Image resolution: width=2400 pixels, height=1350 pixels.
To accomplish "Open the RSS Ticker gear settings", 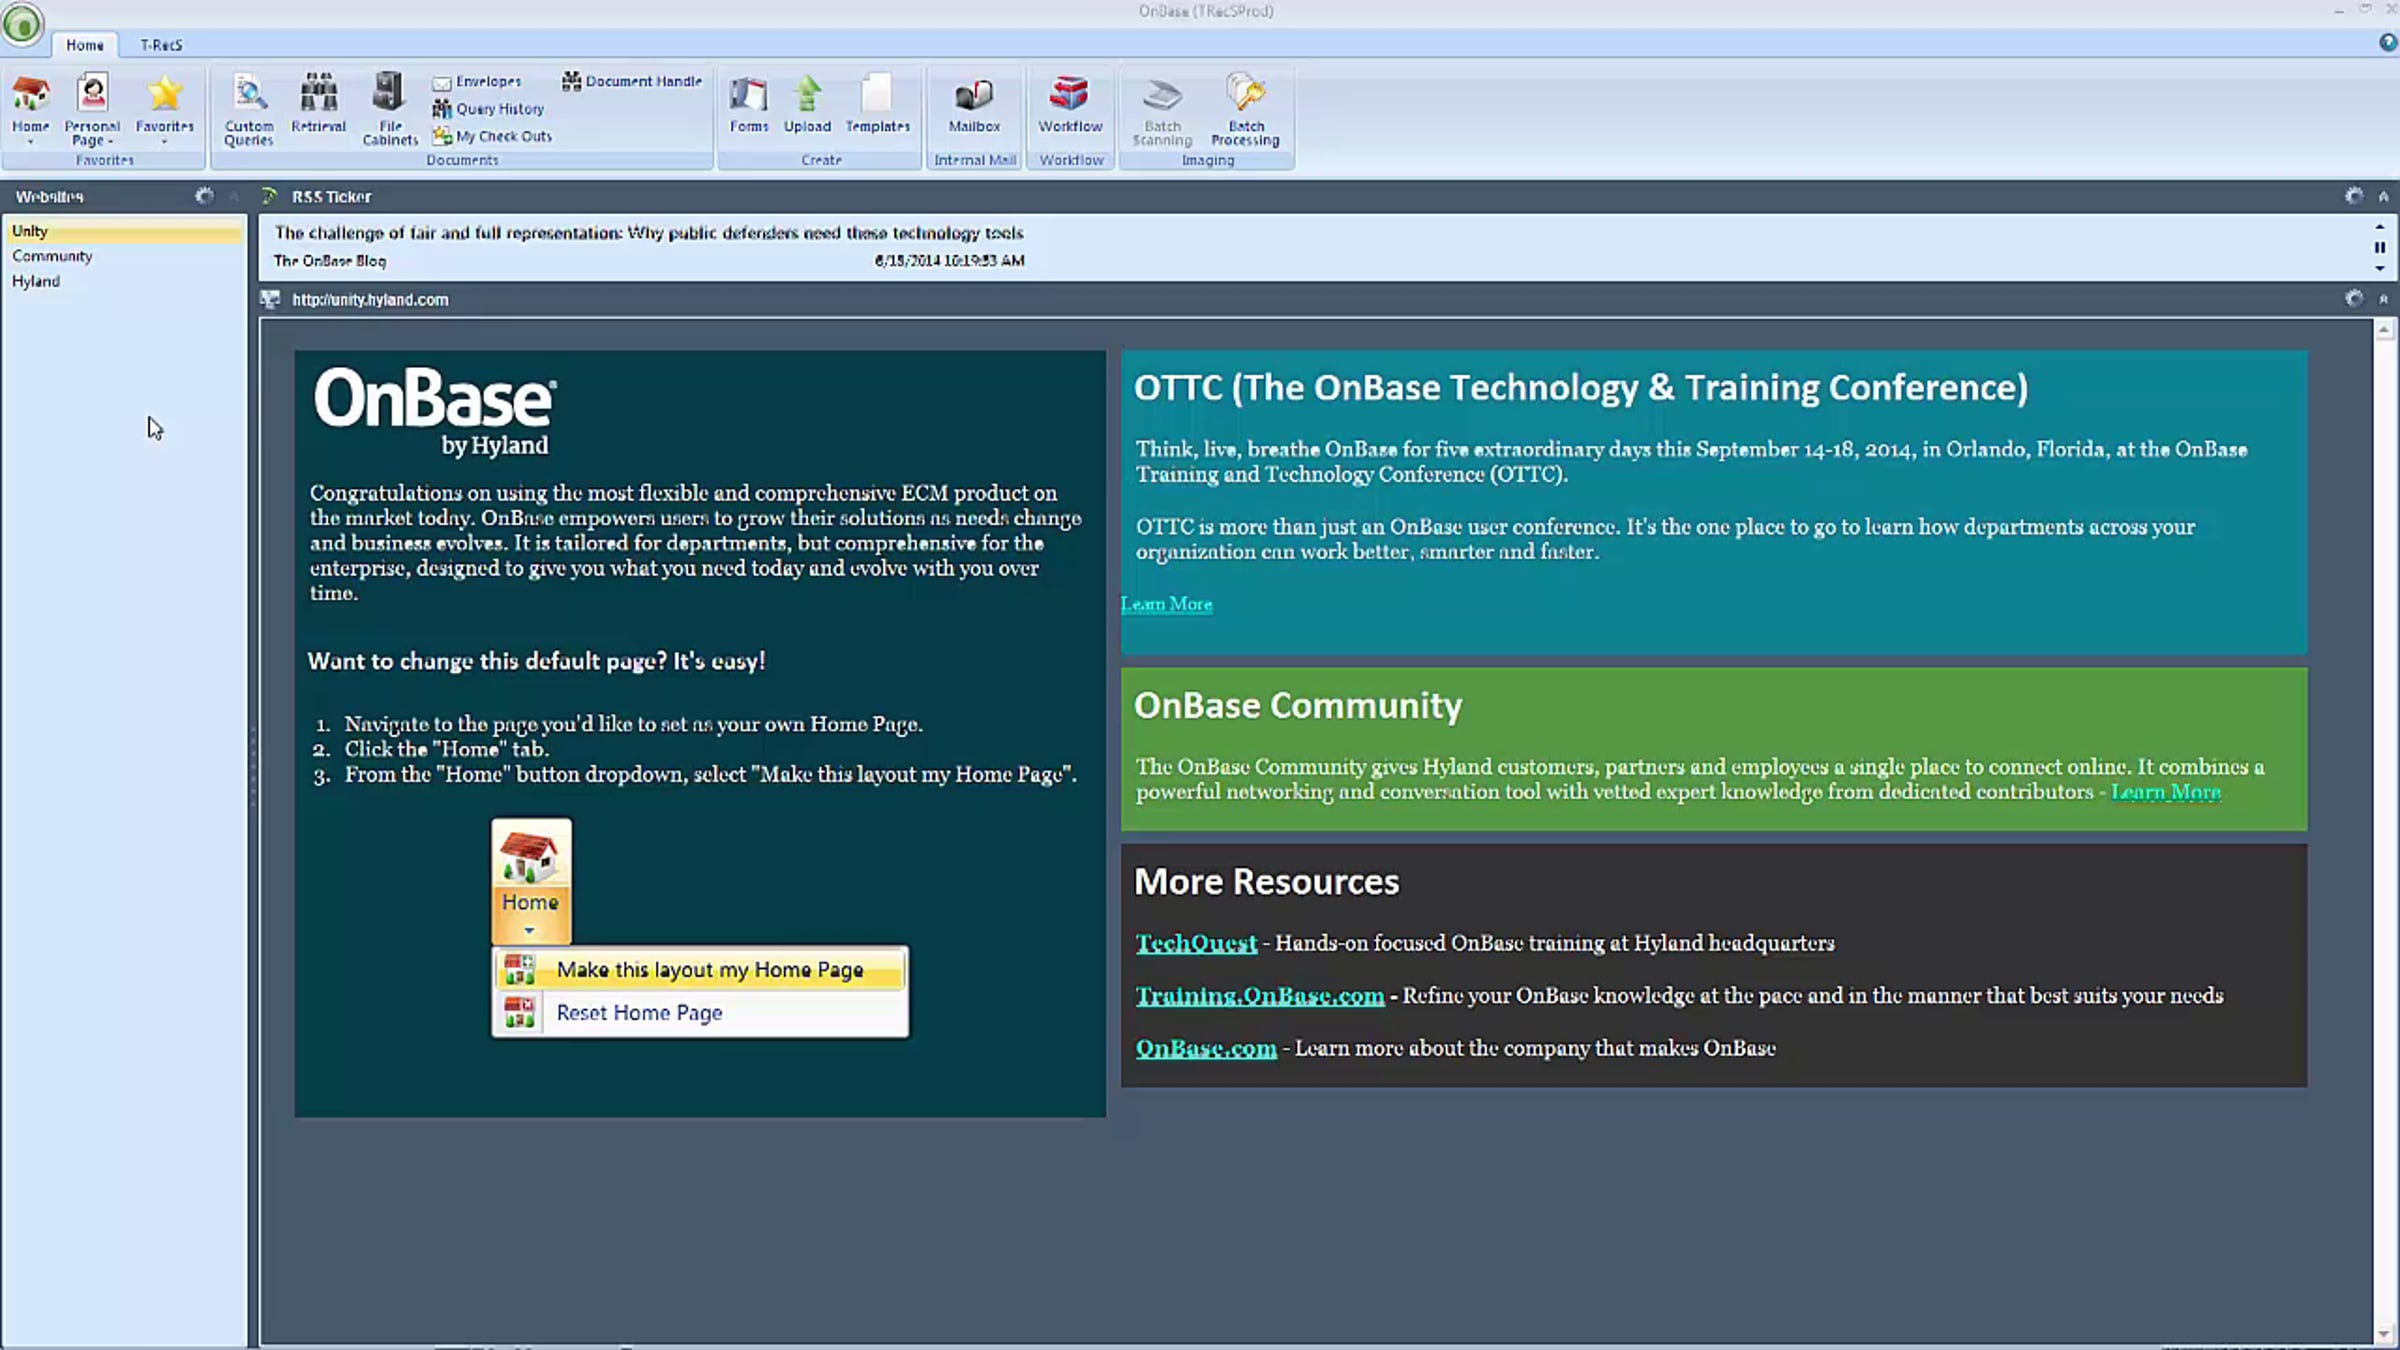I will [2354, 196].
